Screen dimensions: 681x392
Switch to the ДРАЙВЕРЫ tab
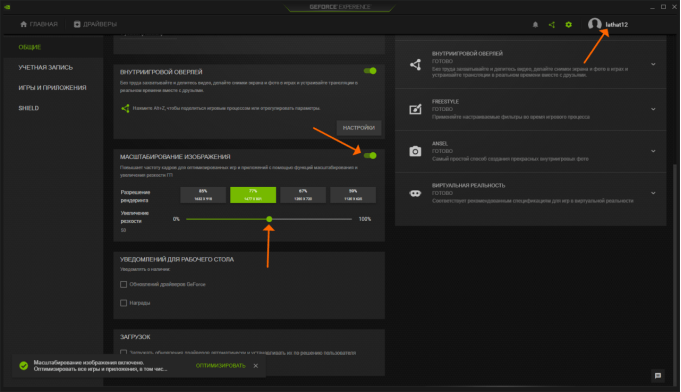click(x=95, y=24)
